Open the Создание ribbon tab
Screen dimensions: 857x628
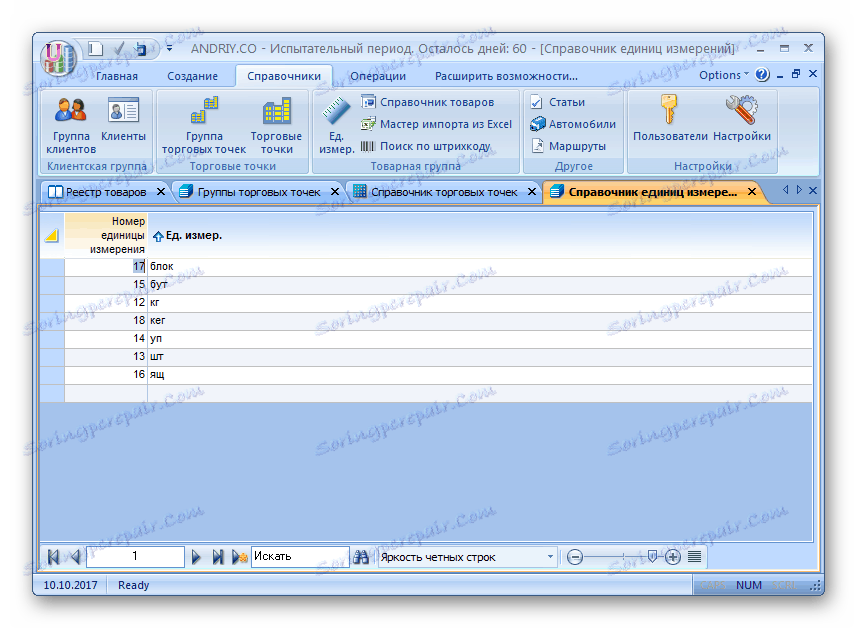pyautogui.click(x=192, y=77)
